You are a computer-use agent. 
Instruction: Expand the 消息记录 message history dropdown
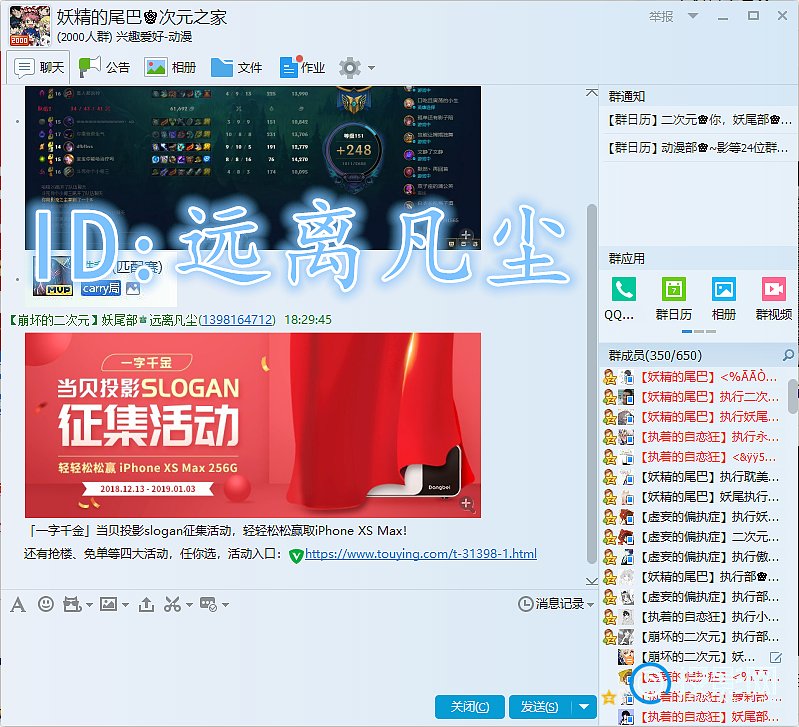(x=590, y=604)
